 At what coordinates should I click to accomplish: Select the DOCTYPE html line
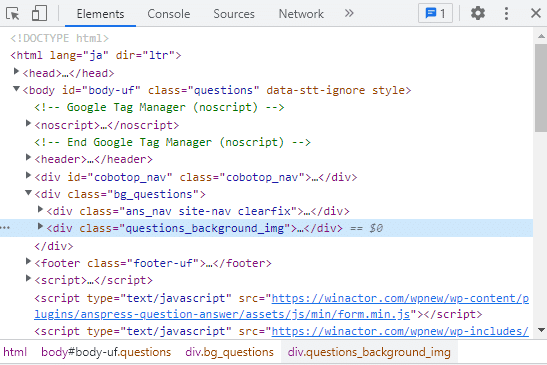[x=59, y=38]
